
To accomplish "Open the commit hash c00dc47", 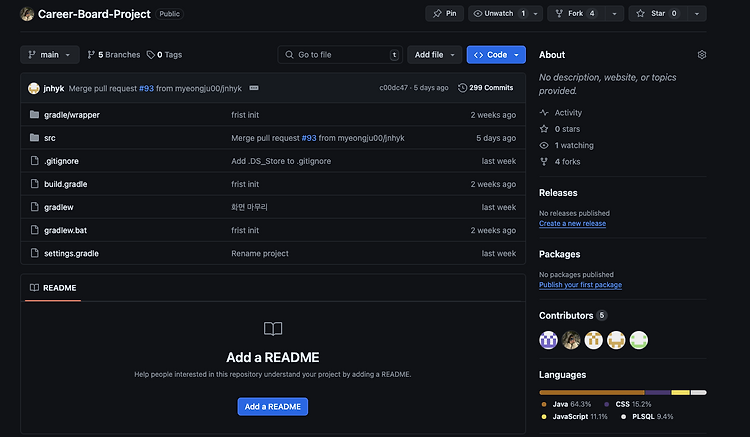I will coord(393,88).
